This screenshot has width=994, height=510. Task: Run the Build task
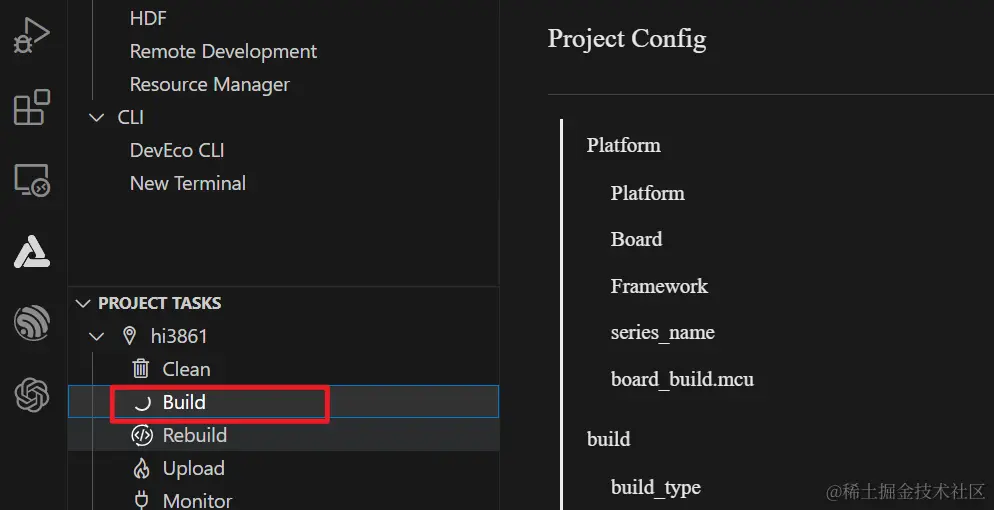coord(184,402)
